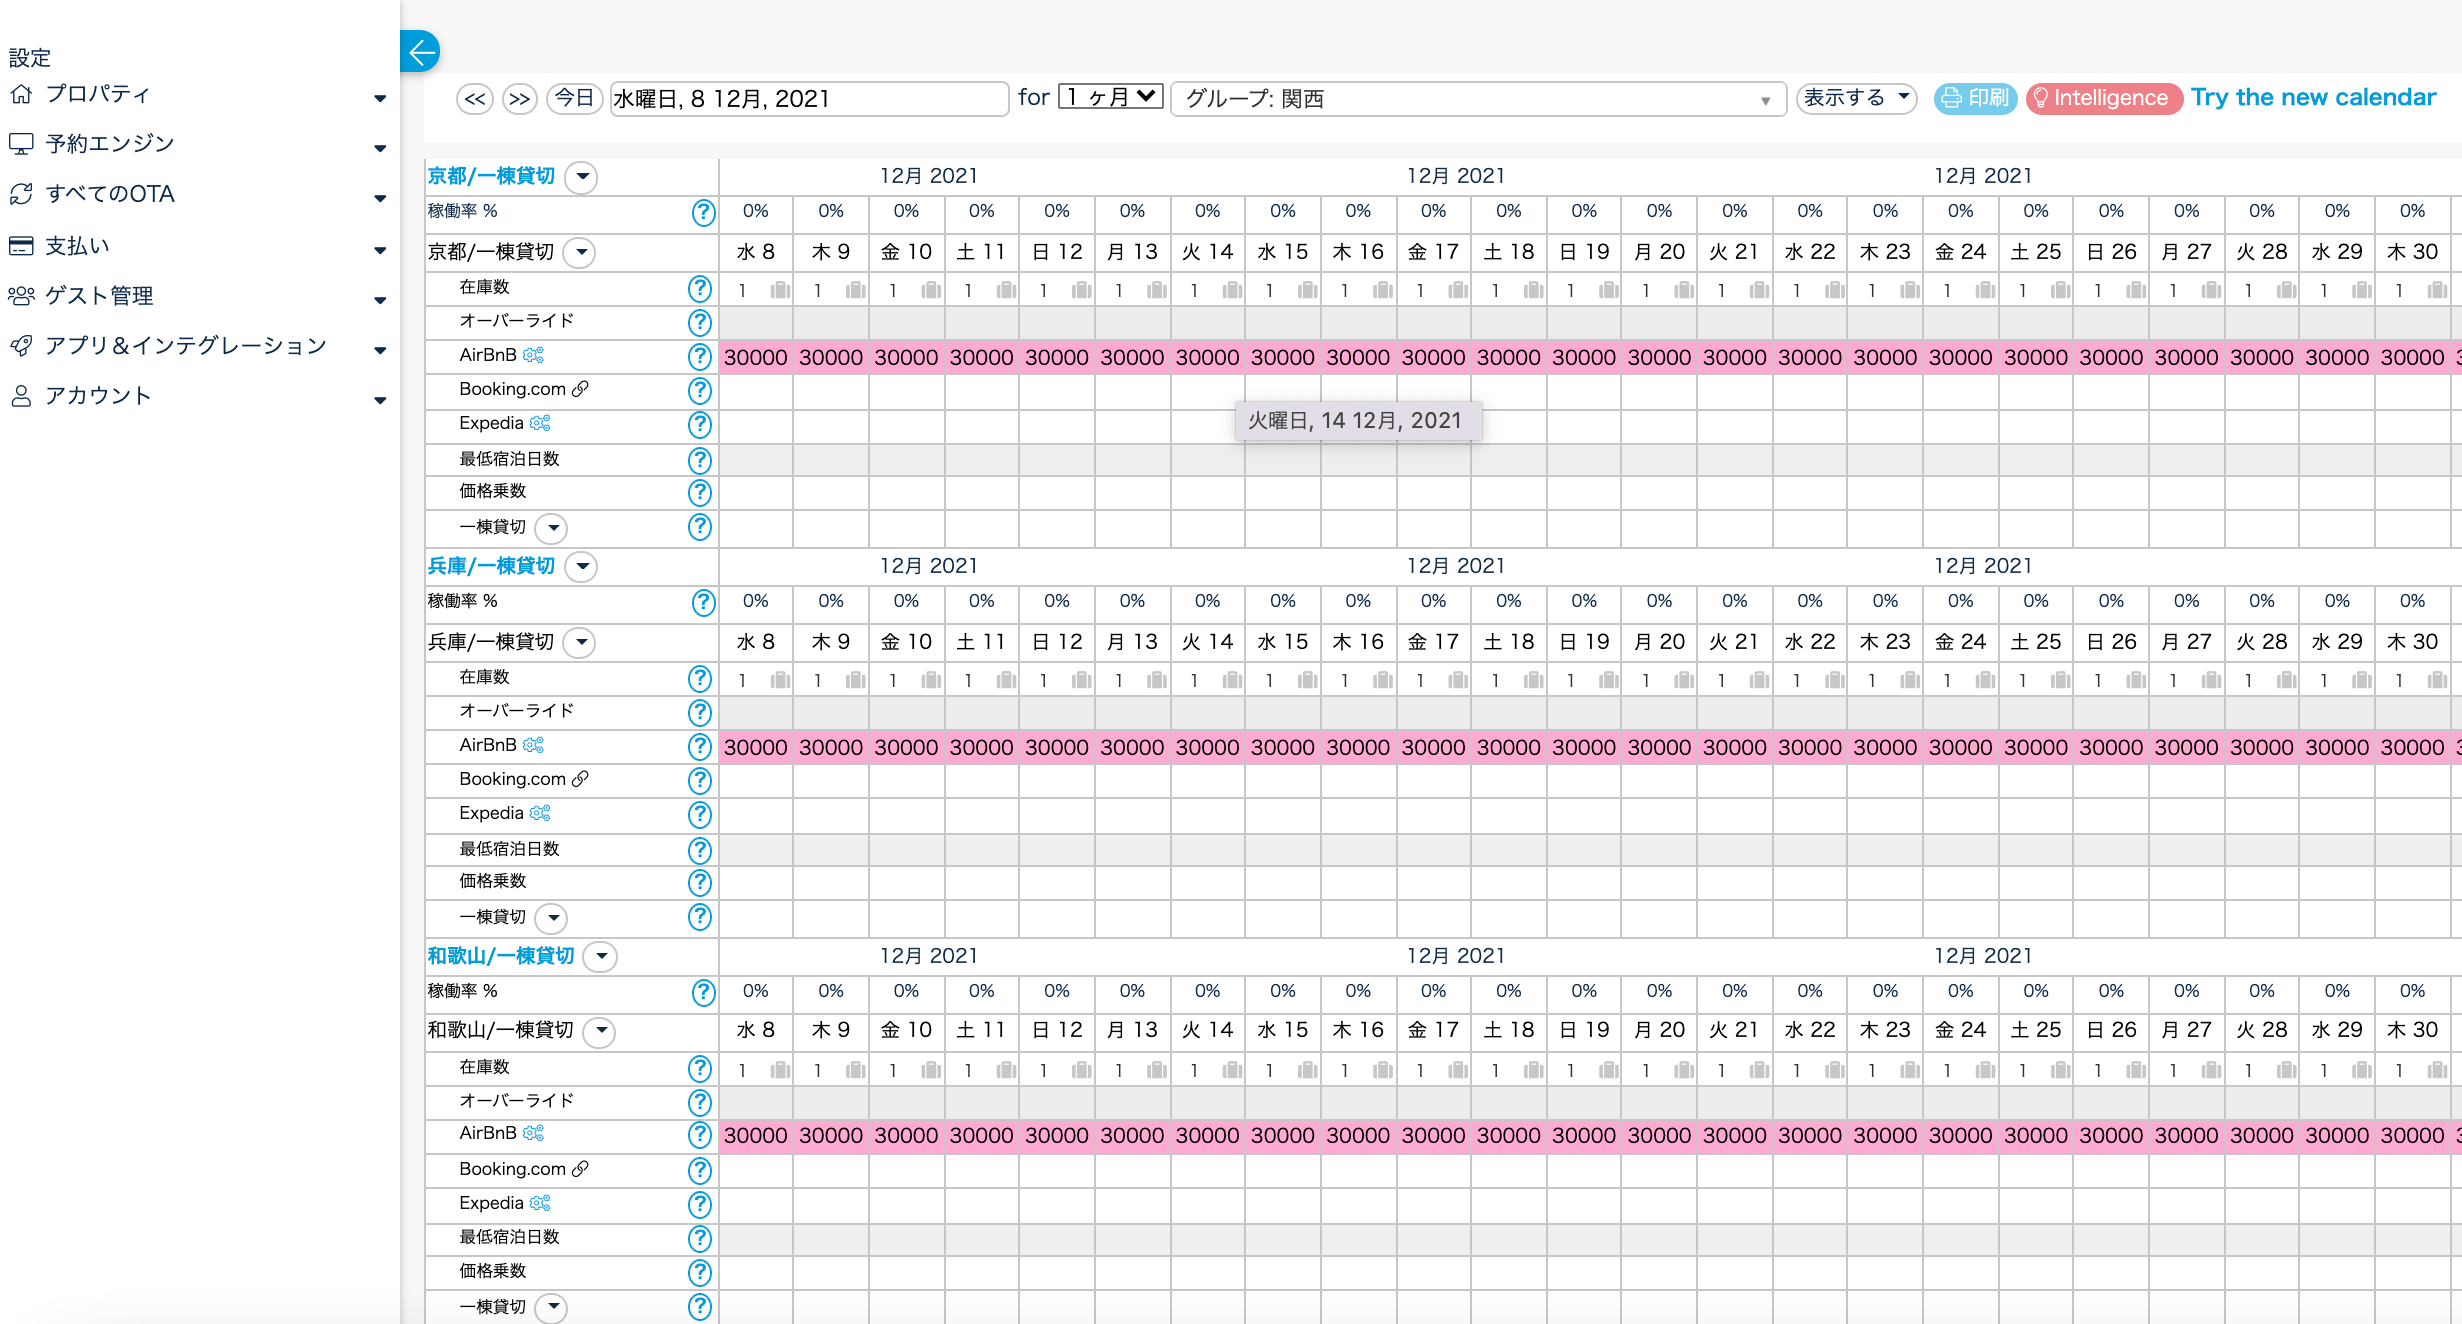Click the previous period << button

point(475,98)
